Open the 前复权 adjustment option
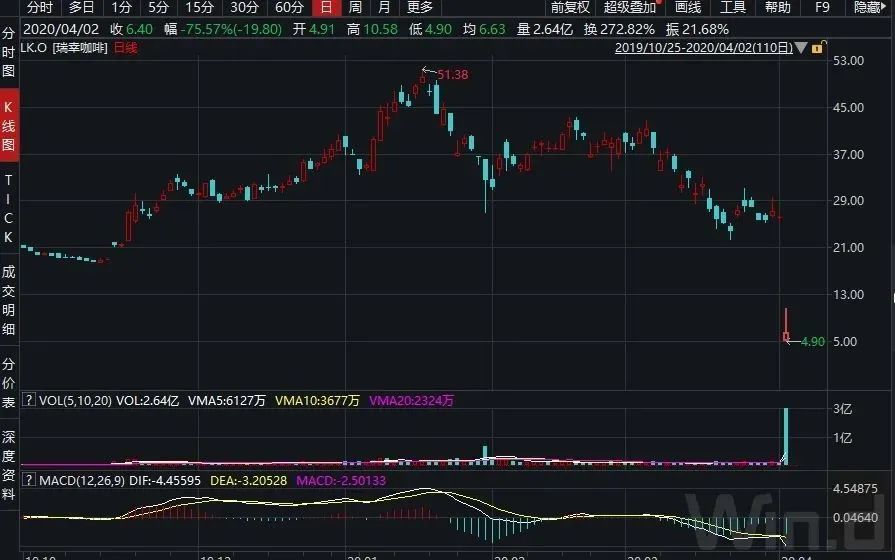Screen dimensions: 895x560 (x=570, y=7)
